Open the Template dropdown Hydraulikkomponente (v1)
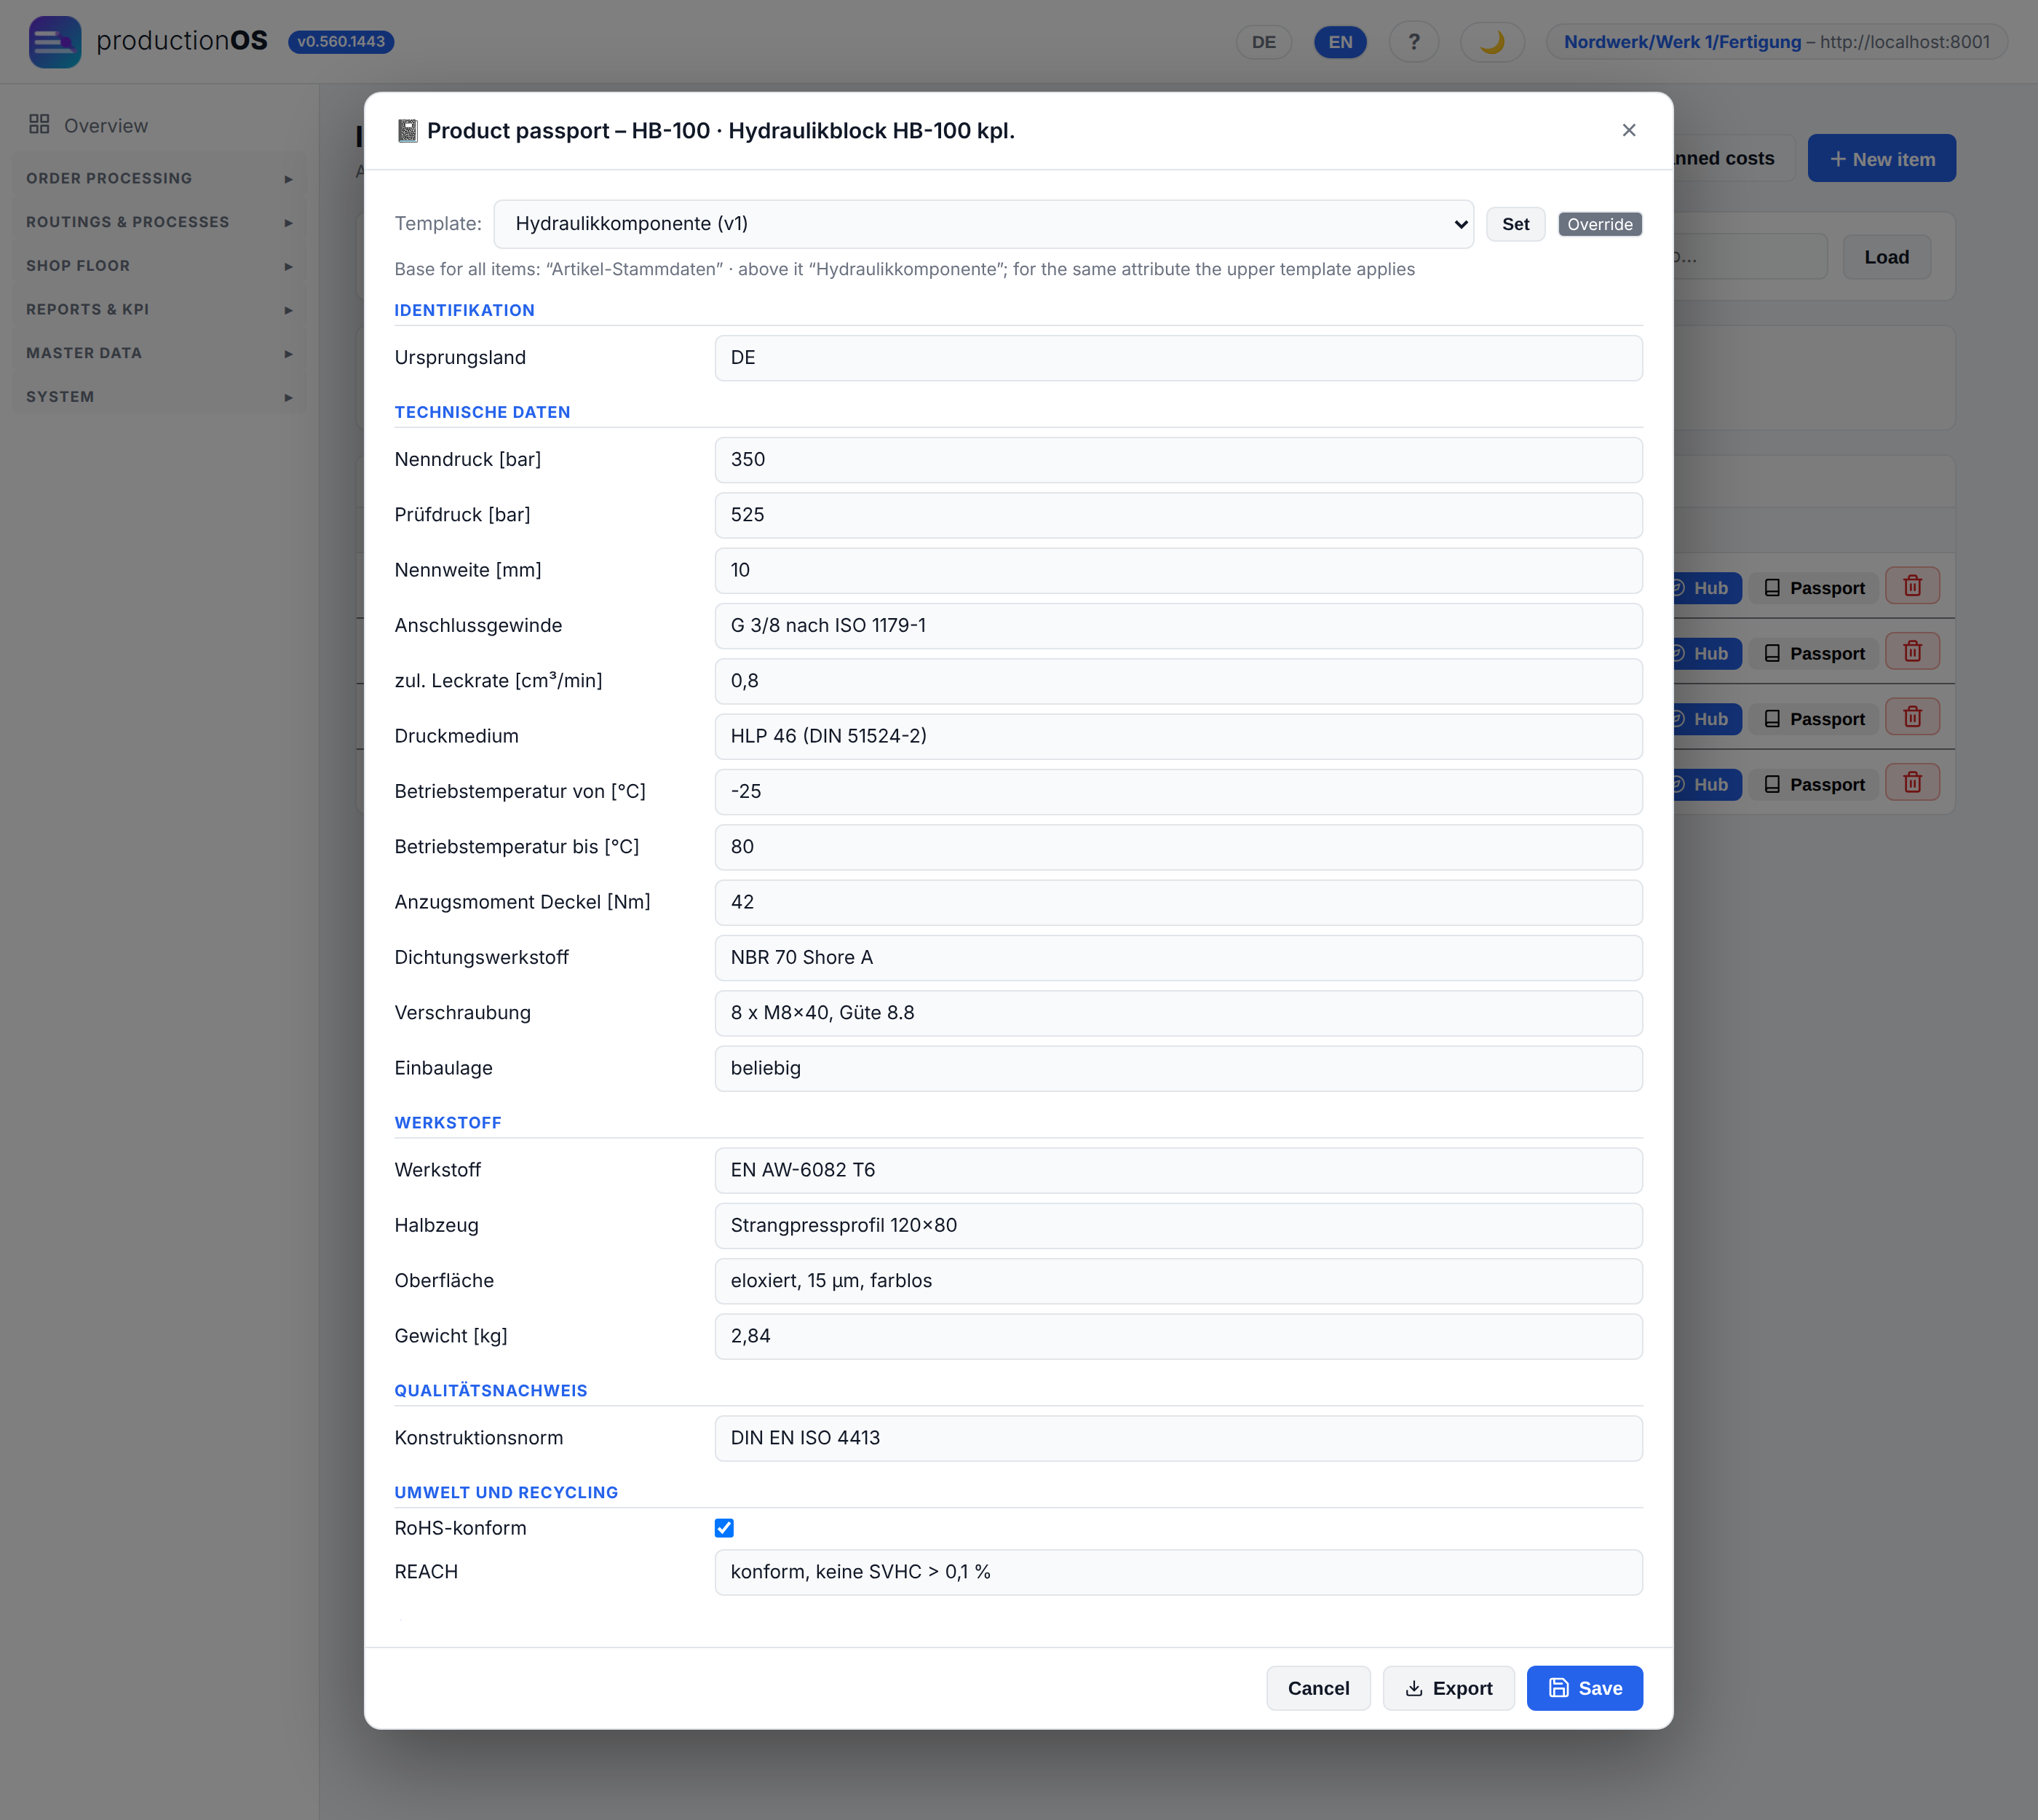The image size is (2038, 1820). [x=984, y=224]
